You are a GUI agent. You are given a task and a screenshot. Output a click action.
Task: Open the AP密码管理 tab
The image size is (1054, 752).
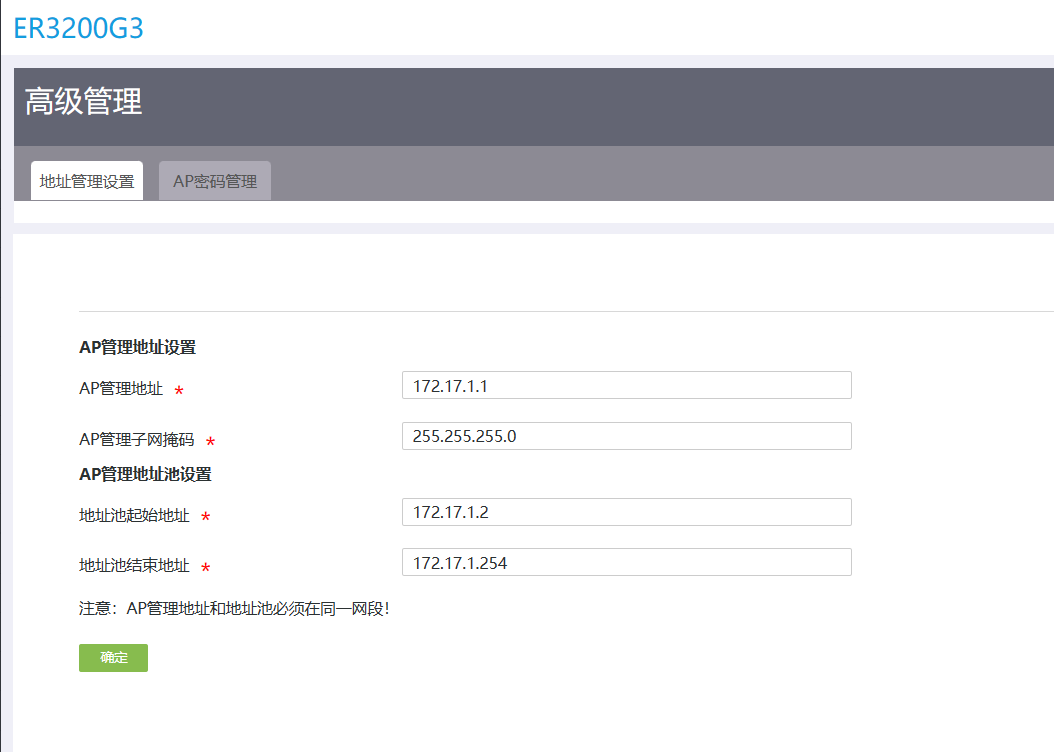point(215,181)
